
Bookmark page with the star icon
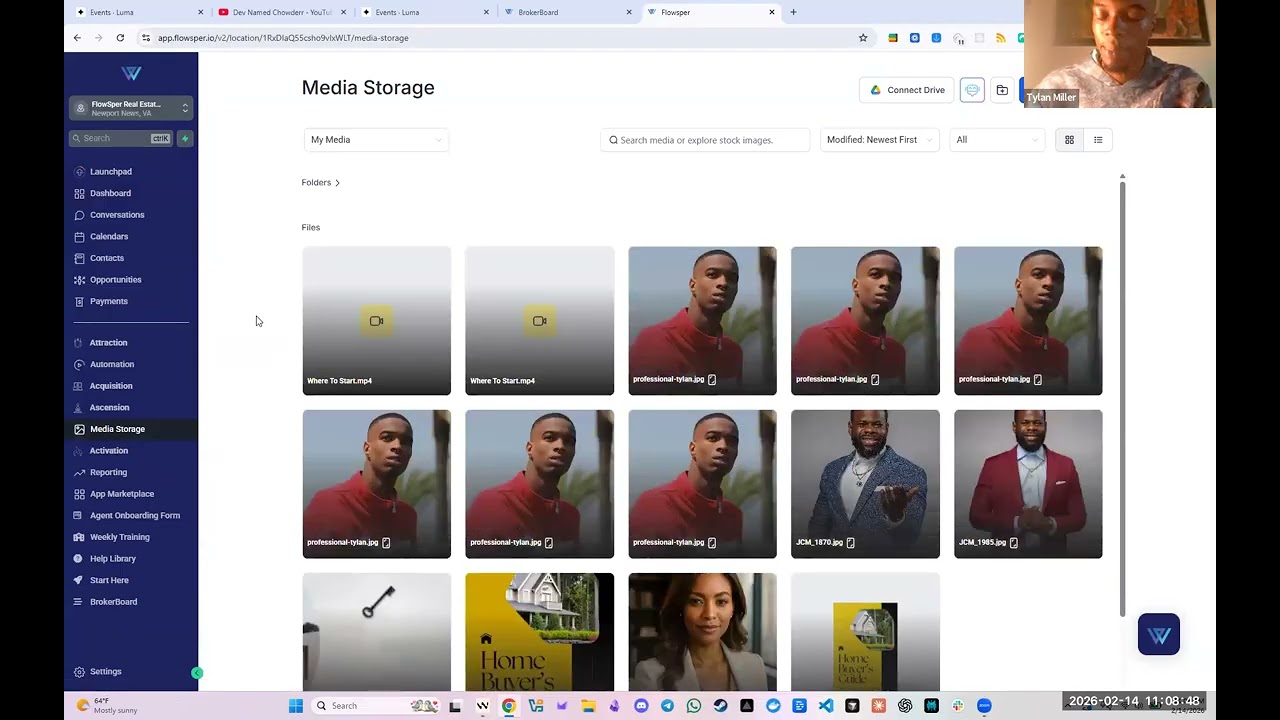[863, 38]
